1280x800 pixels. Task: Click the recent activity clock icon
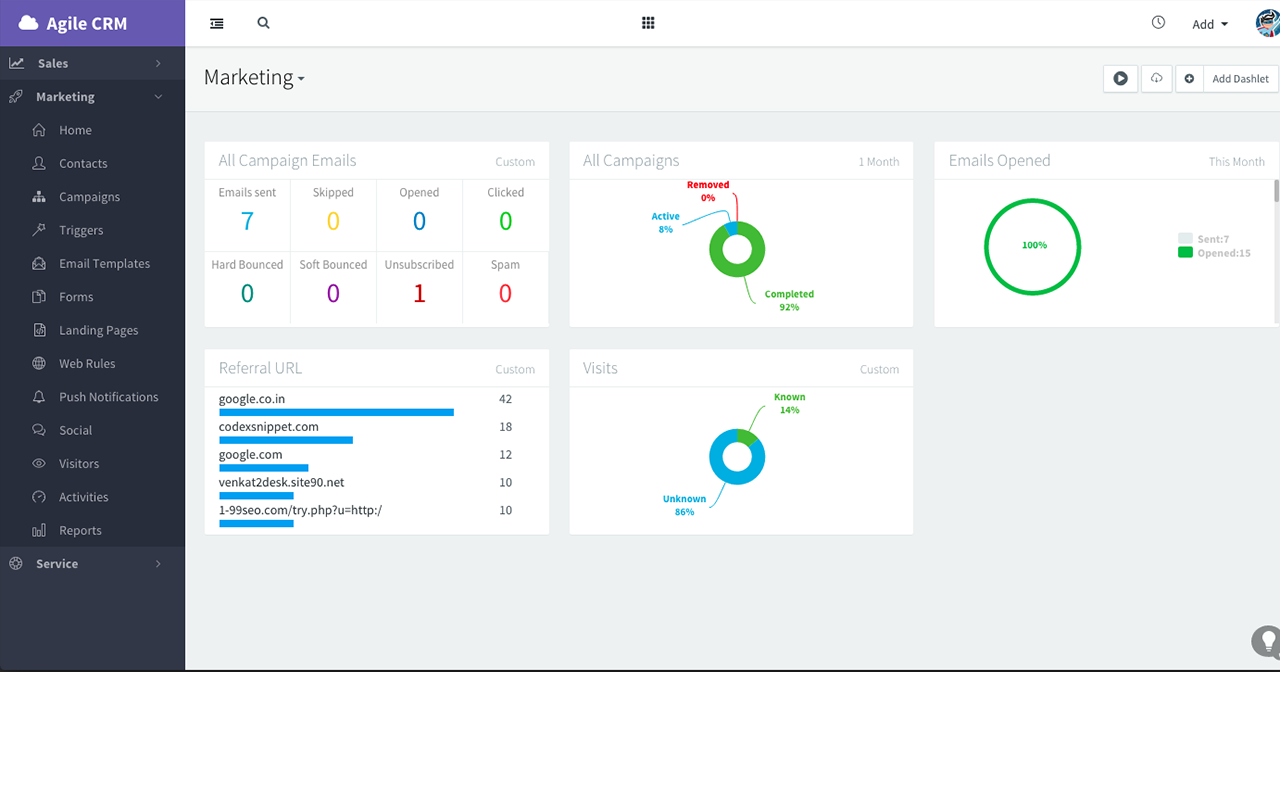click(x=1158, y=21)
